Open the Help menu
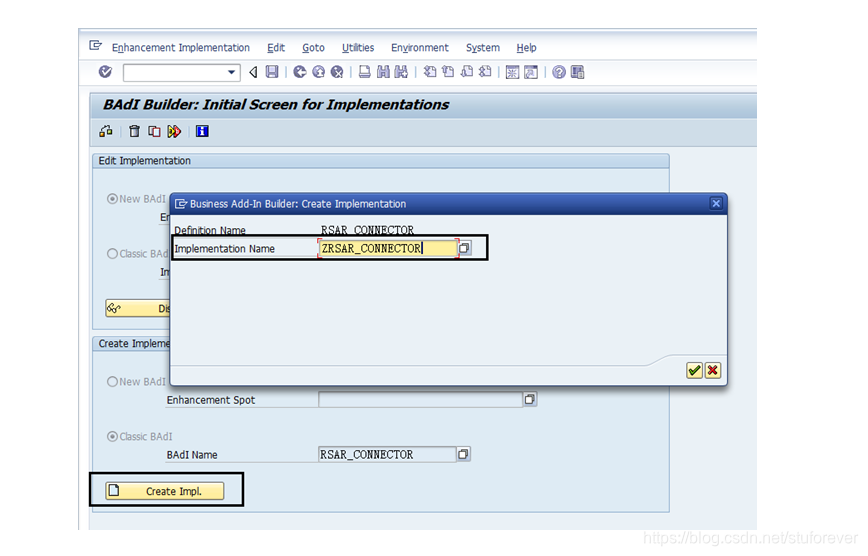The width and height of the screenshot is (868, 556). [x=526, y=48]
